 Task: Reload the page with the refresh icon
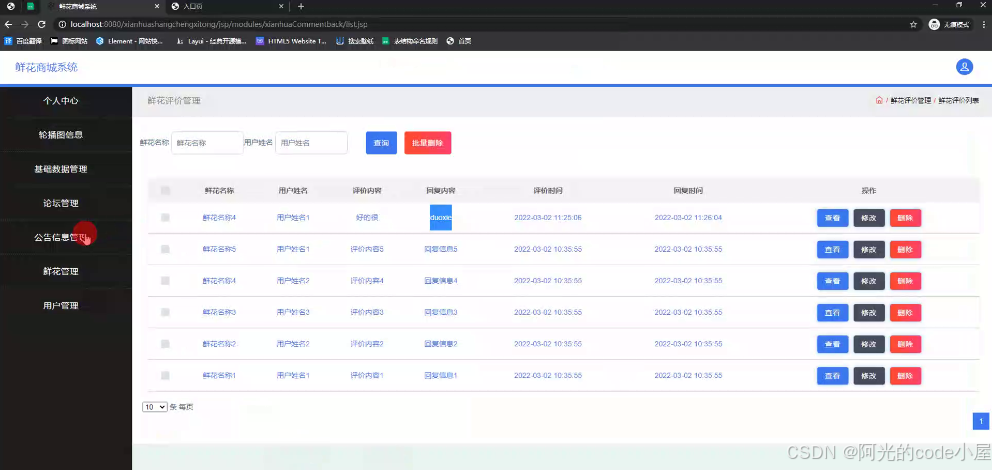click(42, 24)
